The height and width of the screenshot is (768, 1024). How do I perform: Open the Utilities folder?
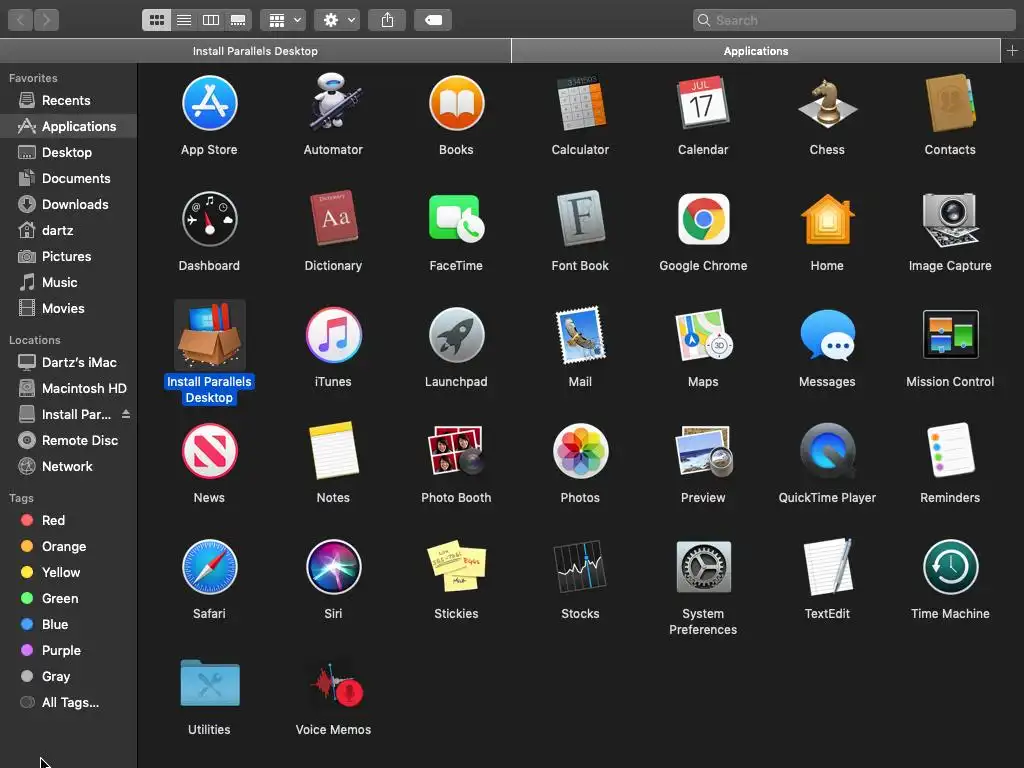click(x=210, y=683)
